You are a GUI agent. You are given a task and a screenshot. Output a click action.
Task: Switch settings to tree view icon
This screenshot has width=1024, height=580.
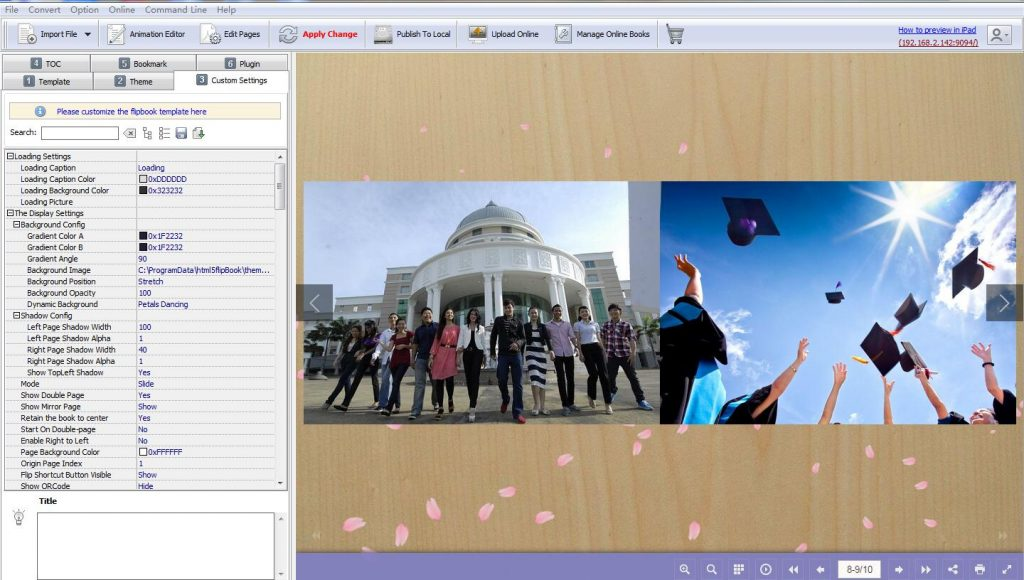pyautogui.click(x=147, y=133)
